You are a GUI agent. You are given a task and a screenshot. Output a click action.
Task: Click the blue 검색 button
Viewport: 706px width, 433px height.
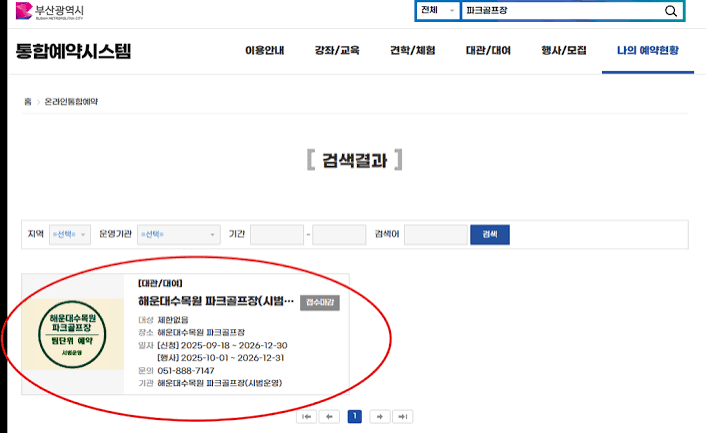point(490,235)
